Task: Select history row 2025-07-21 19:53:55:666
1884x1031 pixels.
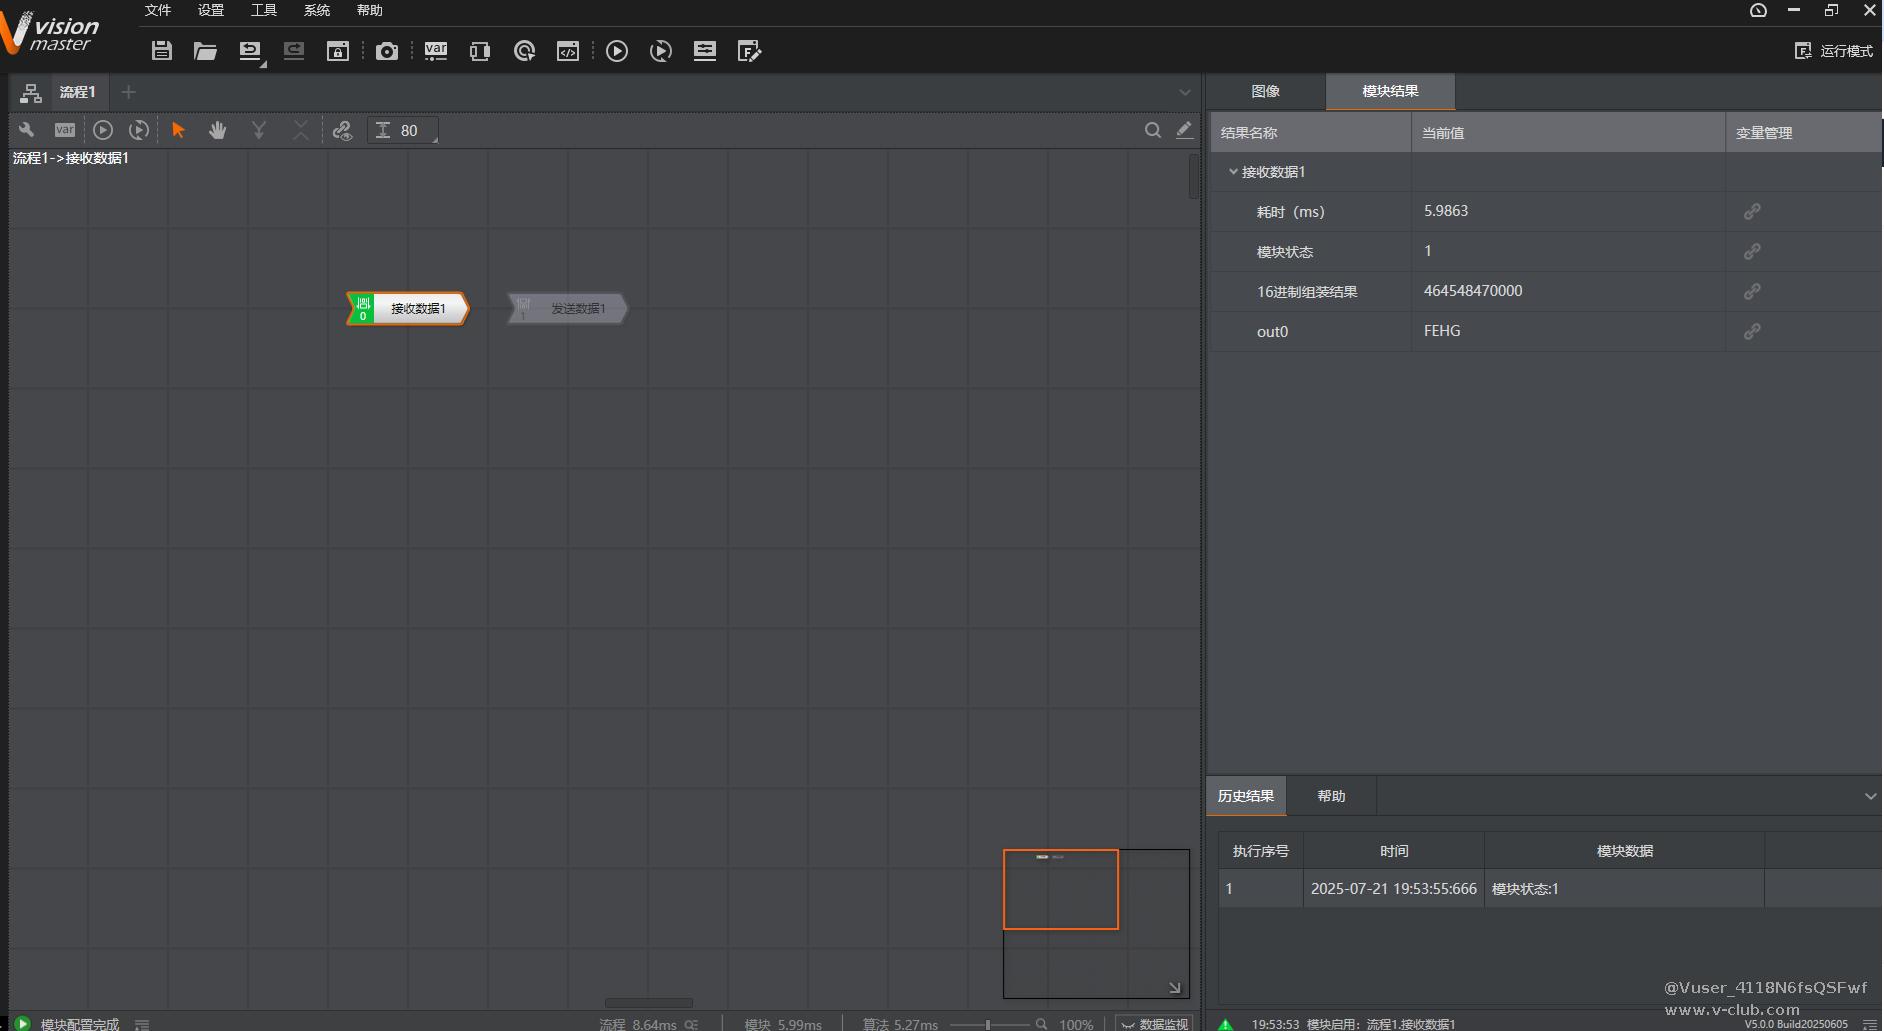Action: [1550, 888]
